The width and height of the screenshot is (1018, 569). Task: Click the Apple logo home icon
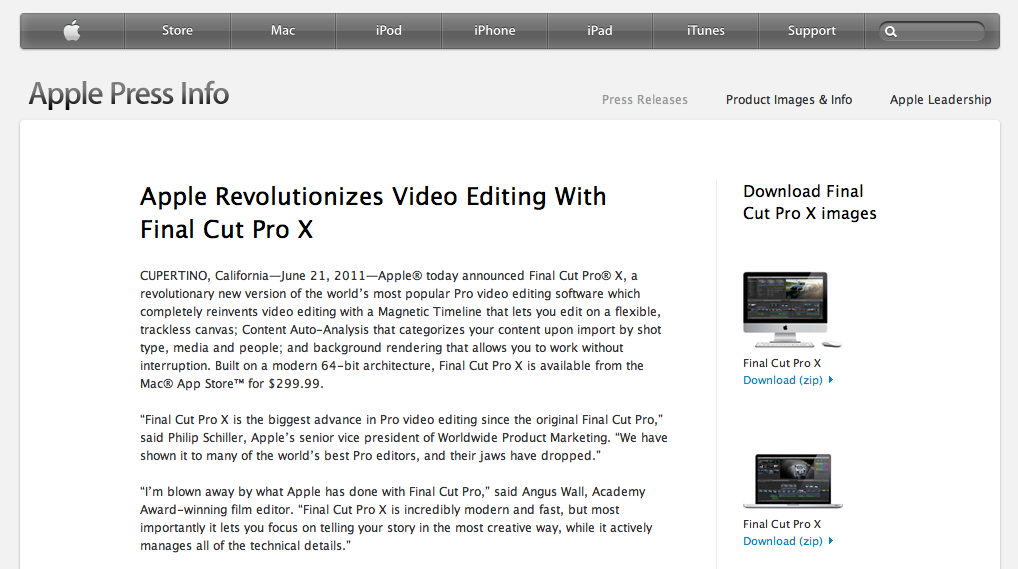pos(72,31)
